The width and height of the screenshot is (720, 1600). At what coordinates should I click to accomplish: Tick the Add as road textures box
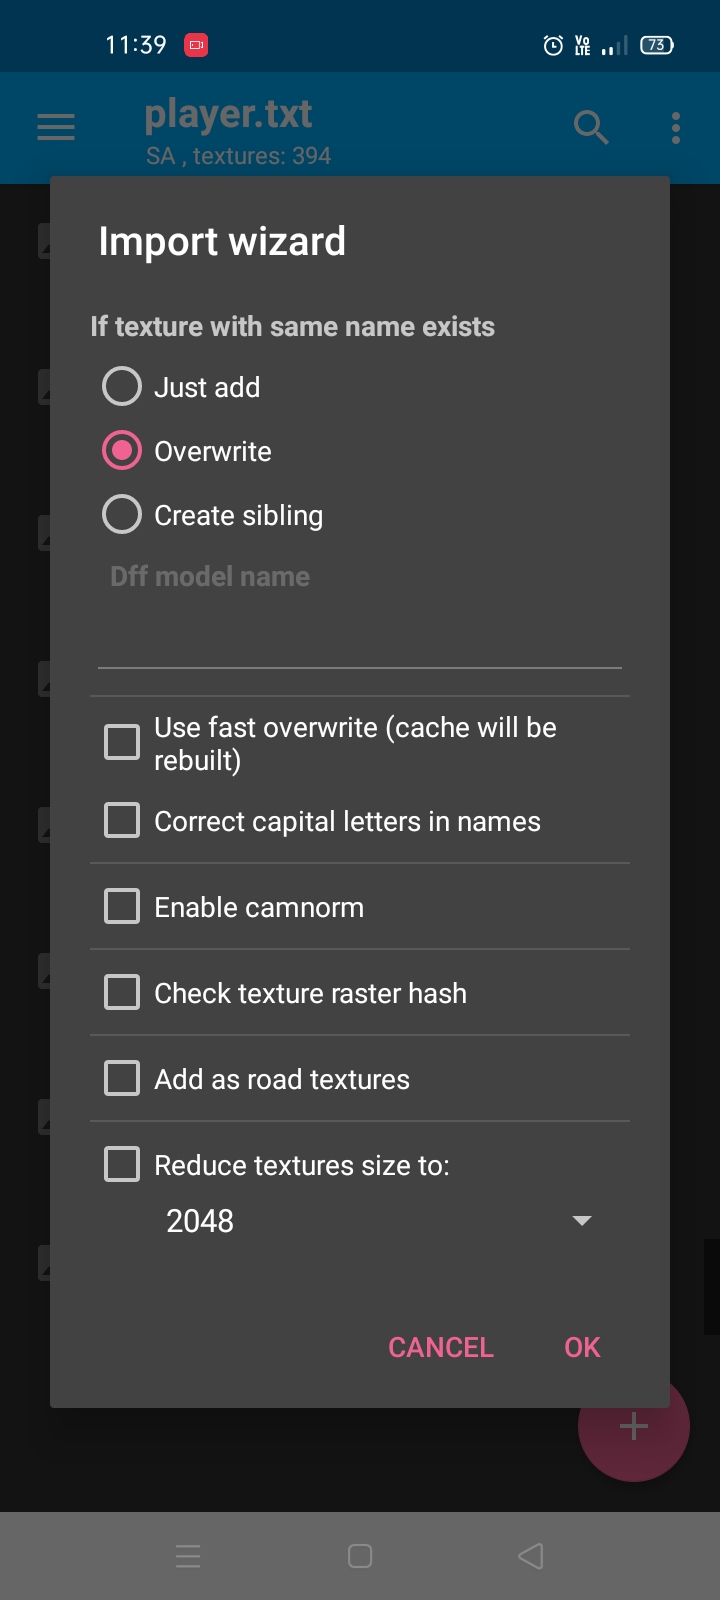pyautogui.click(x=122, y=1079)
